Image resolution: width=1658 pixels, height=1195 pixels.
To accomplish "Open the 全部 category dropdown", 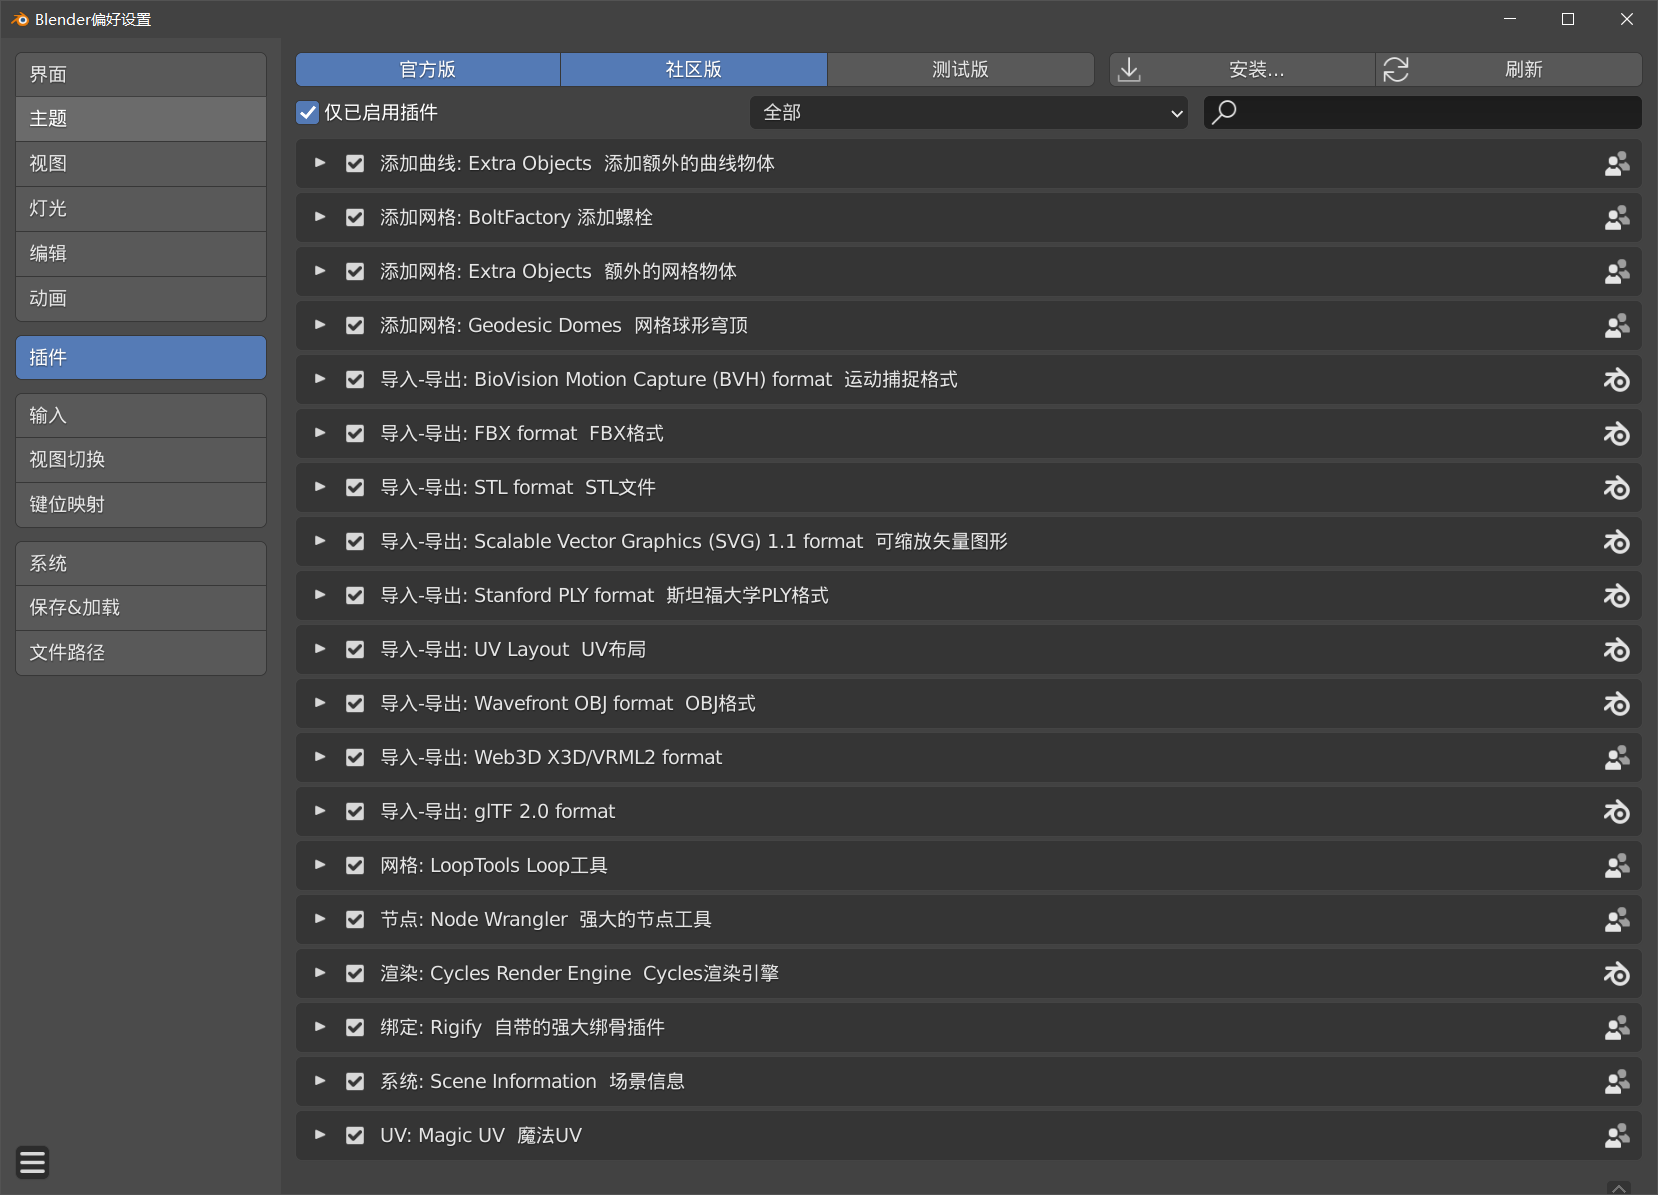I will click(x=969, y=112).
